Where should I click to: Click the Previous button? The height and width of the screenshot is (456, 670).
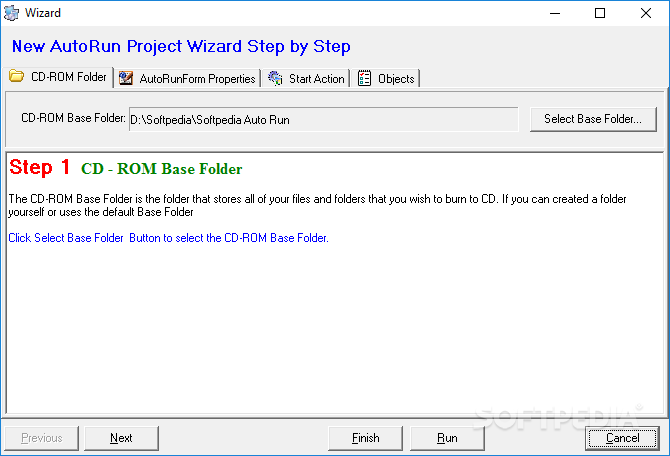coord(41,438)
